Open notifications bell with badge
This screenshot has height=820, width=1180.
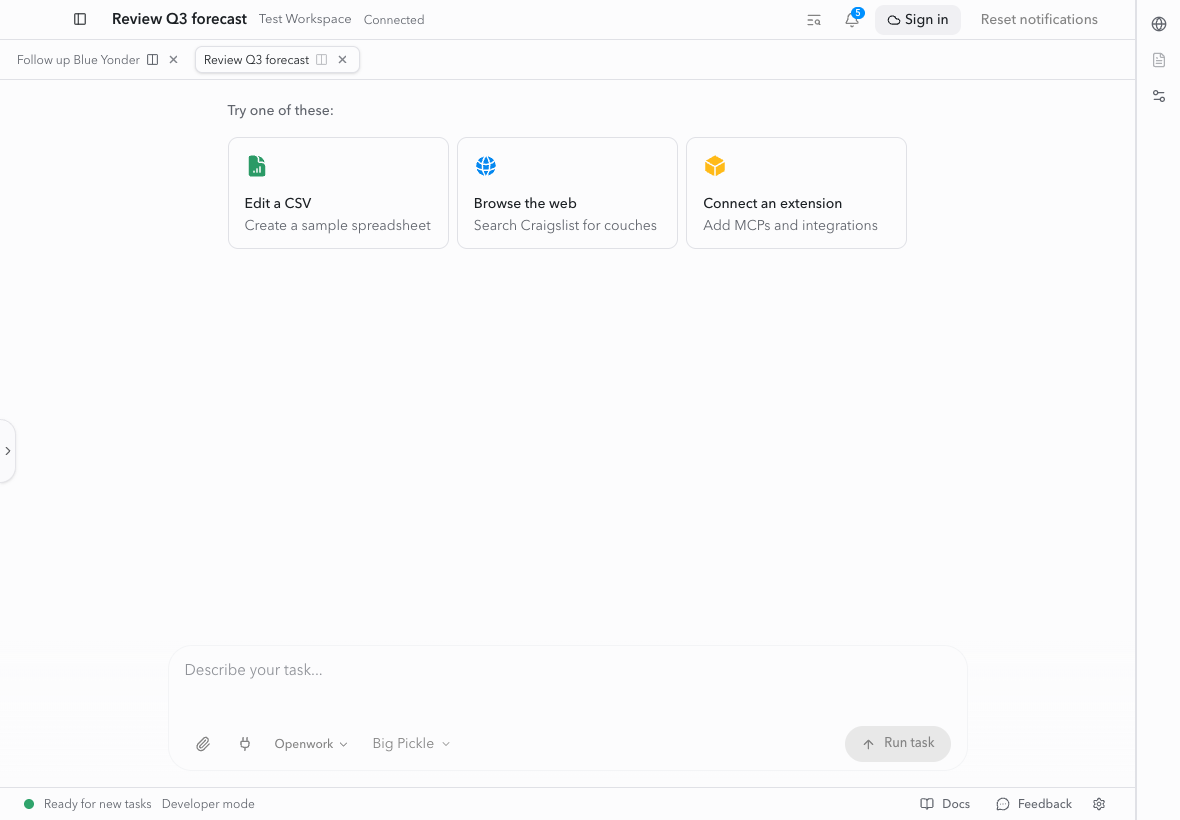[x=852, y=20]
